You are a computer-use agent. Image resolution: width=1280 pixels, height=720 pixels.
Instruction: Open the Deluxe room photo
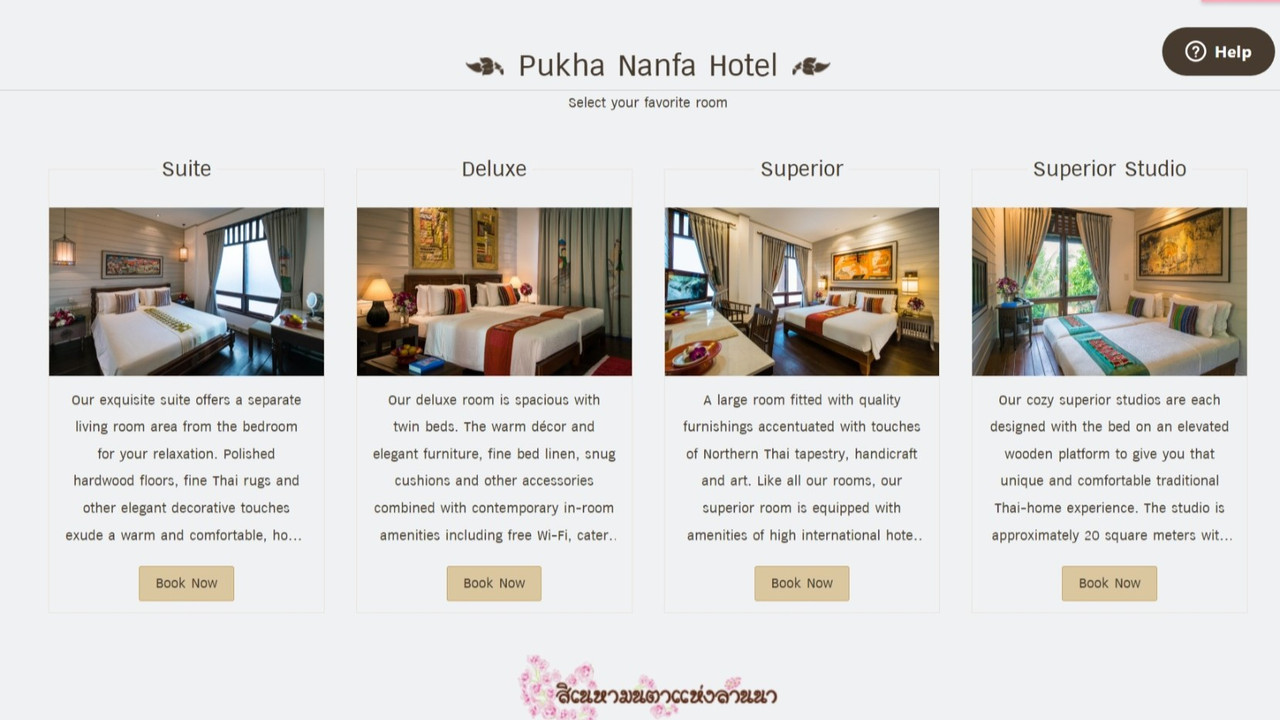click(494, 292)
